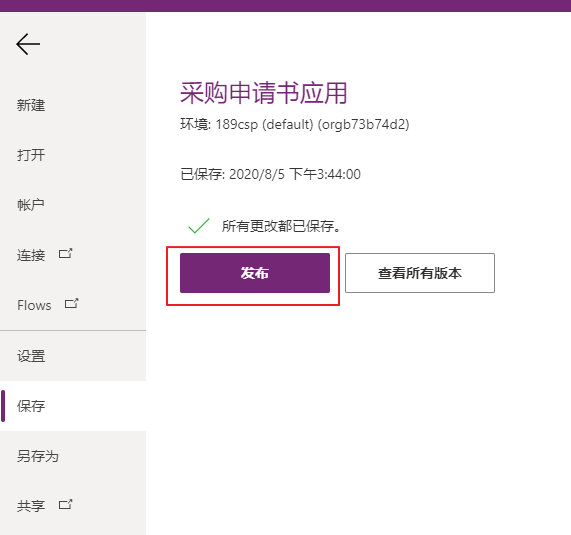This screenshot has width=571, height=535.
Task: Click the green saved checkmark icon
Action: click(x=199, y=226)
